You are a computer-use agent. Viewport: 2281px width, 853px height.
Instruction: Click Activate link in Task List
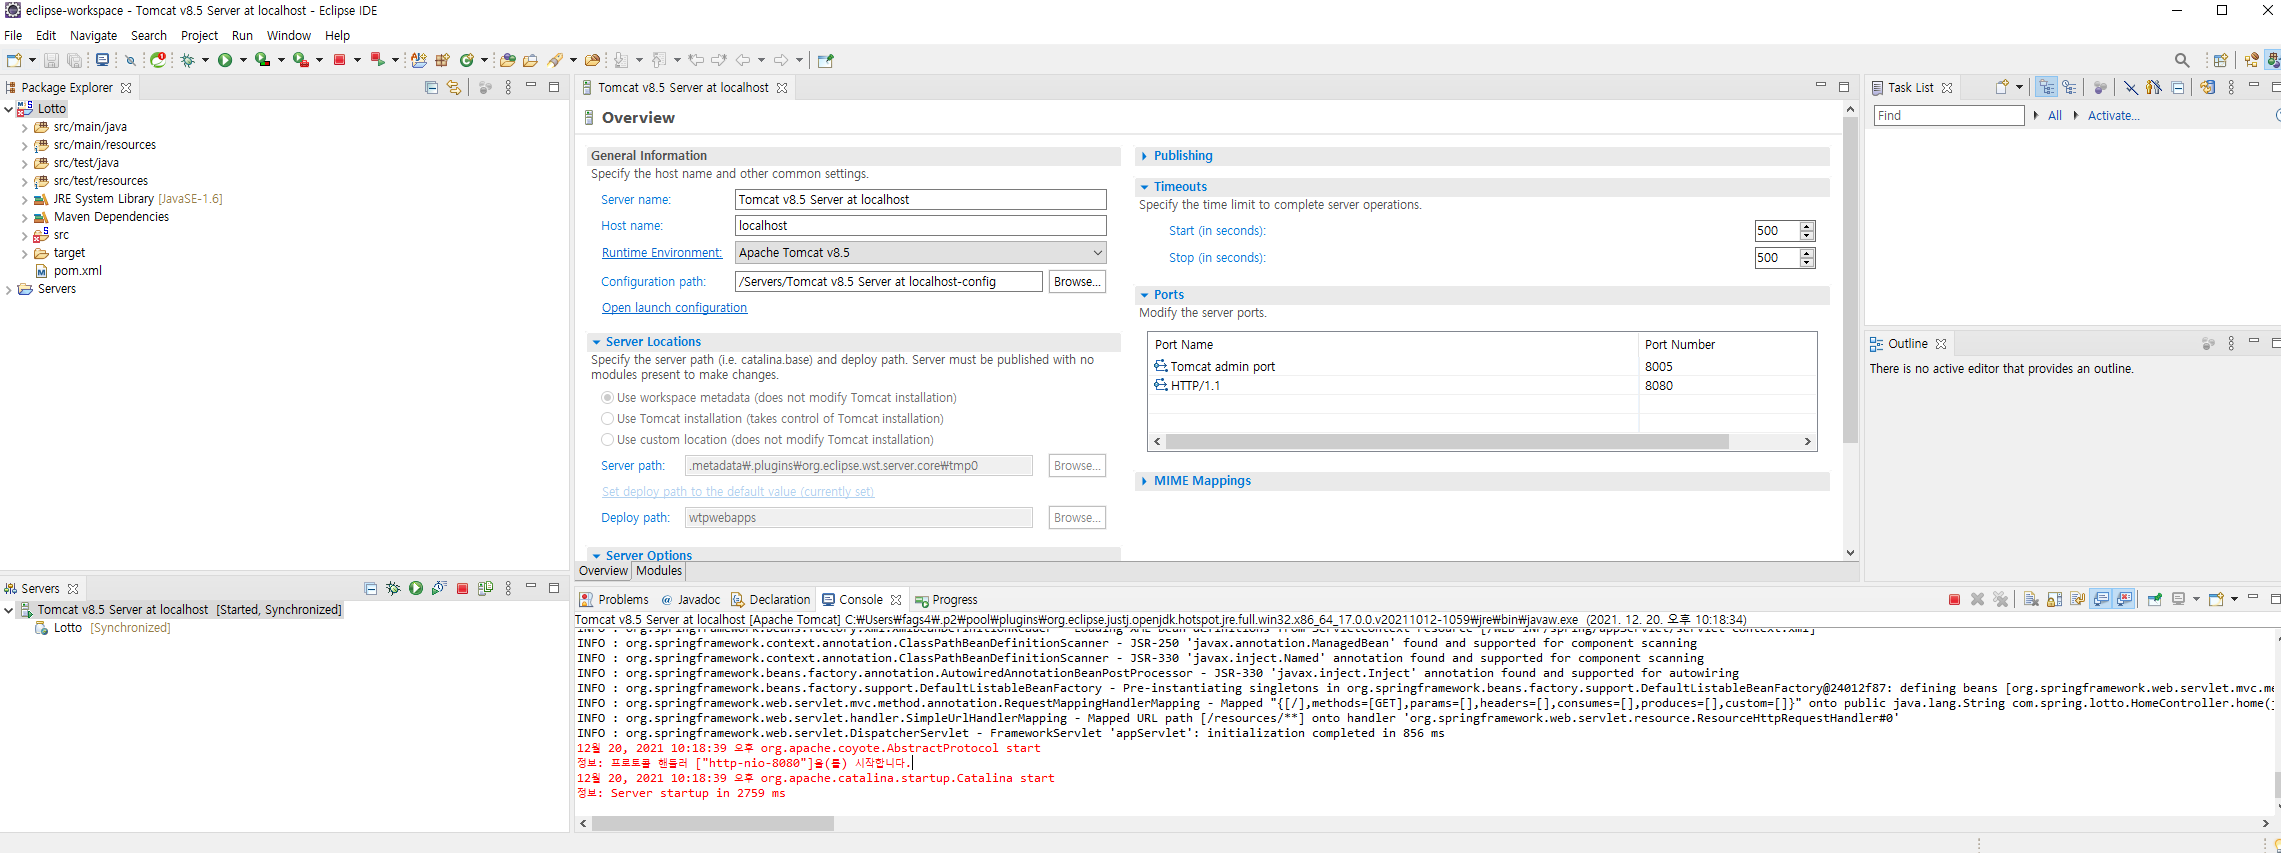tap(2113, 116)
